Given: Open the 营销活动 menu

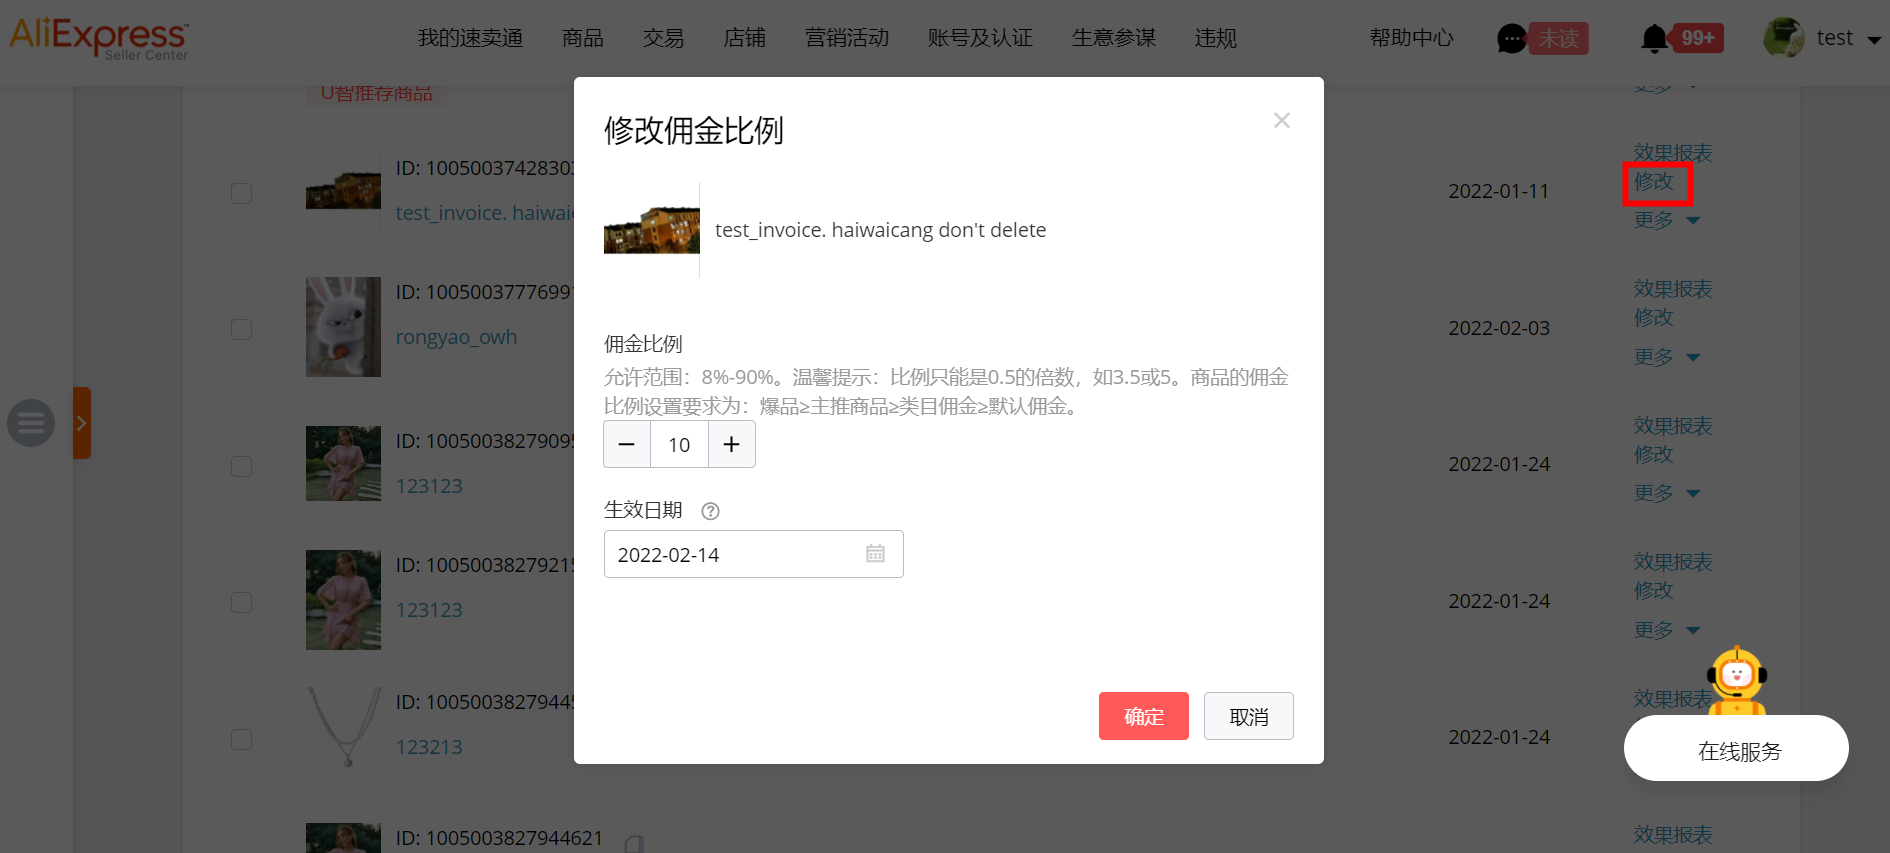Looking at the screenshot, I should click(x=846, y=38).
